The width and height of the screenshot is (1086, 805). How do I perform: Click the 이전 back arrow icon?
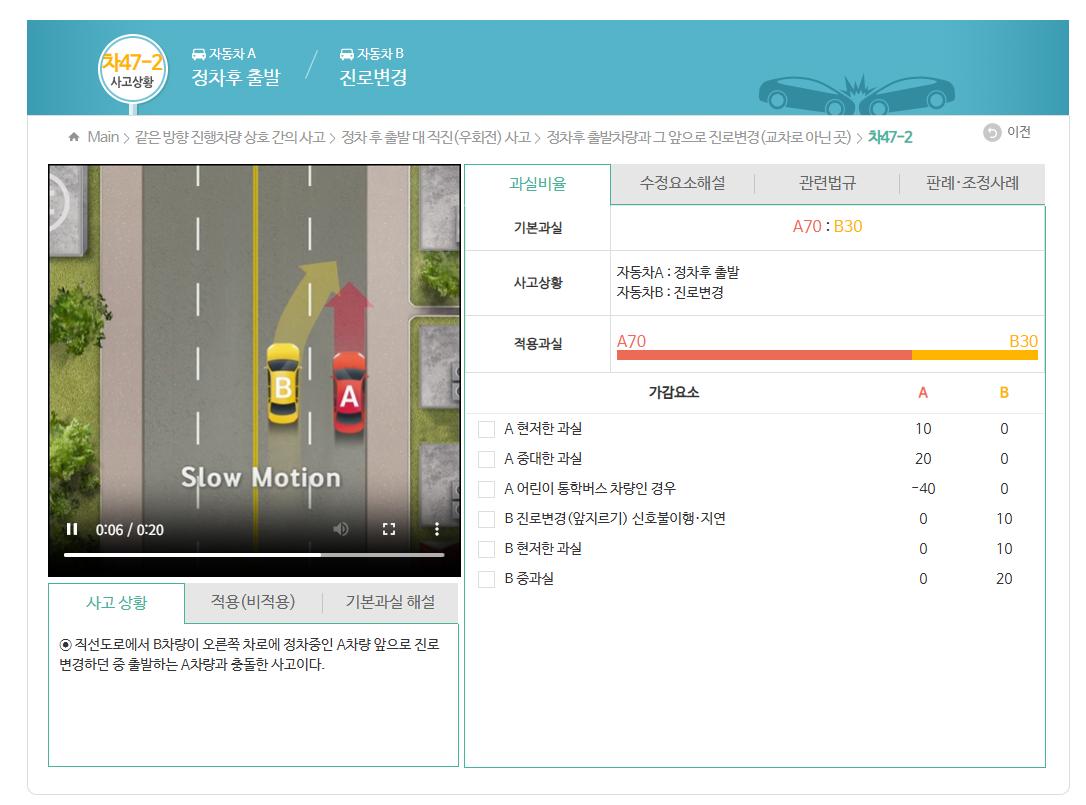[x=992, y=133]
